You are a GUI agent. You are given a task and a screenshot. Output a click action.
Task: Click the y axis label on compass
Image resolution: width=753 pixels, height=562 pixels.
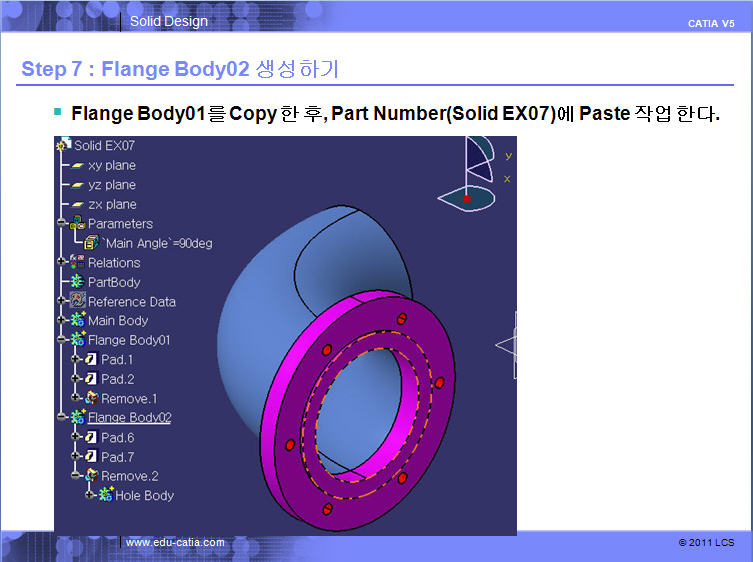(x=509, y=156)
